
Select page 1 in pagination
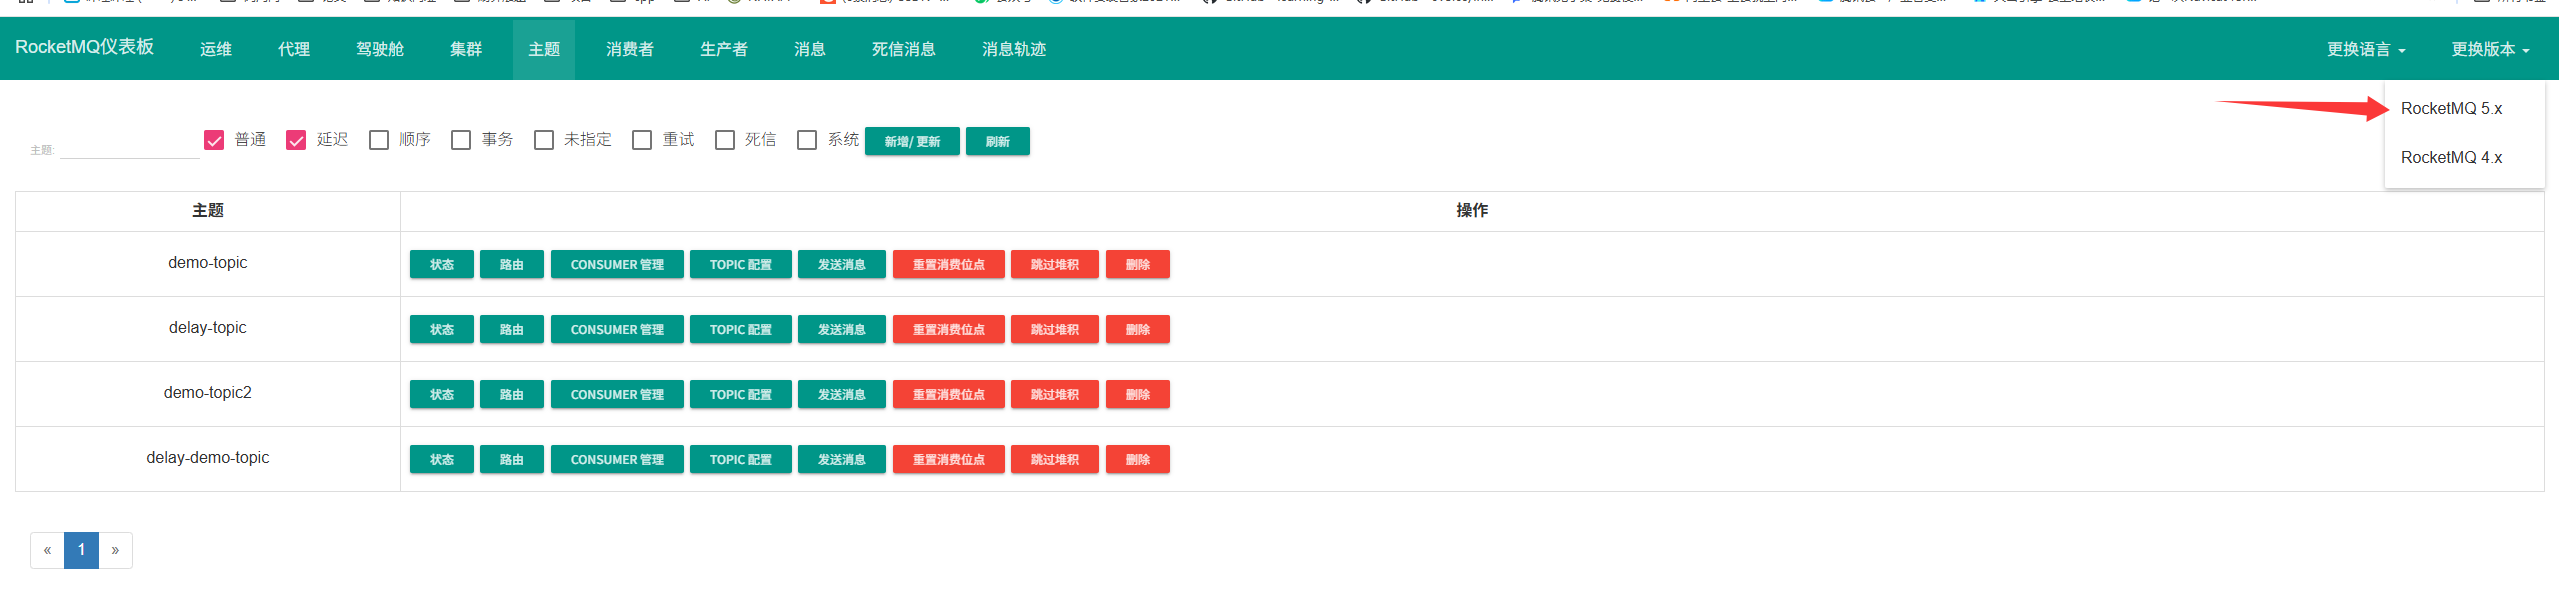(x=81, y=550)
